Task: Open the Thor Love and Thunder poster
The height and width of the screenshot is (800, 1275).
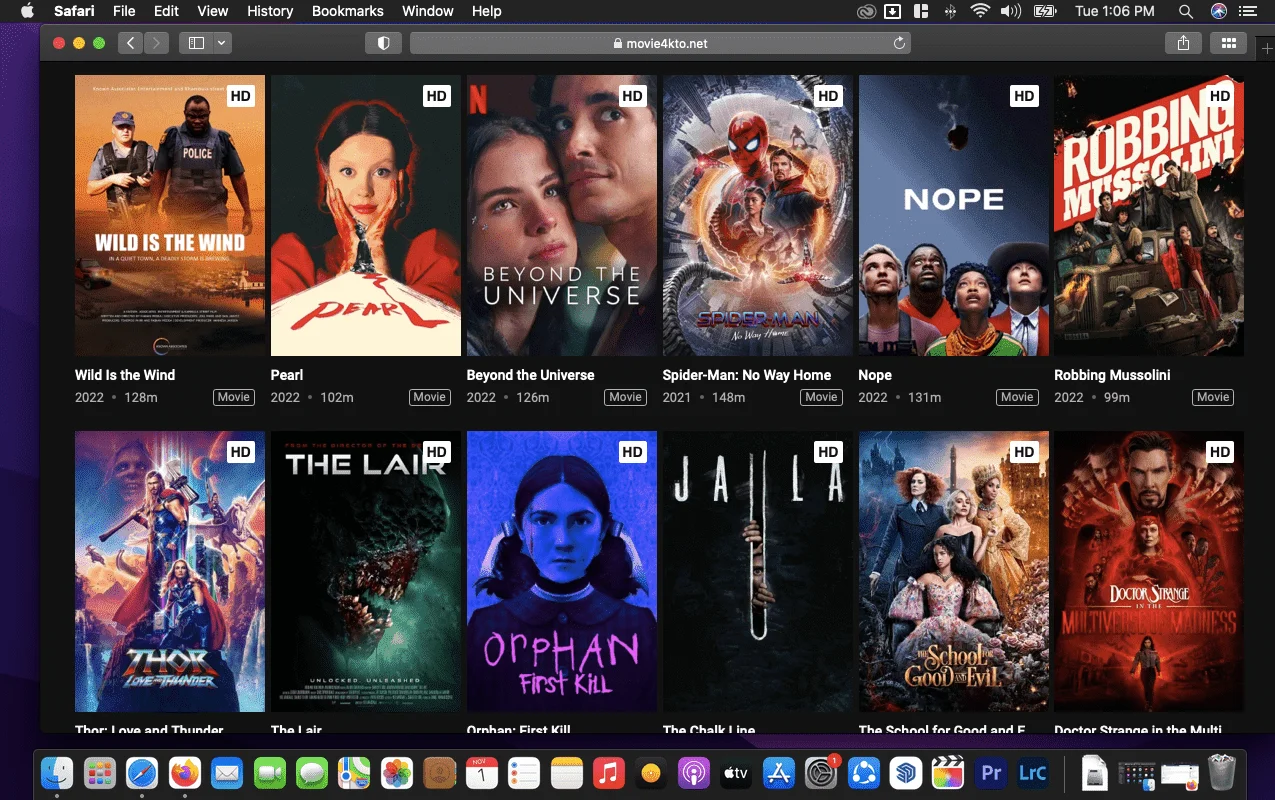Action: coord(170,571)
